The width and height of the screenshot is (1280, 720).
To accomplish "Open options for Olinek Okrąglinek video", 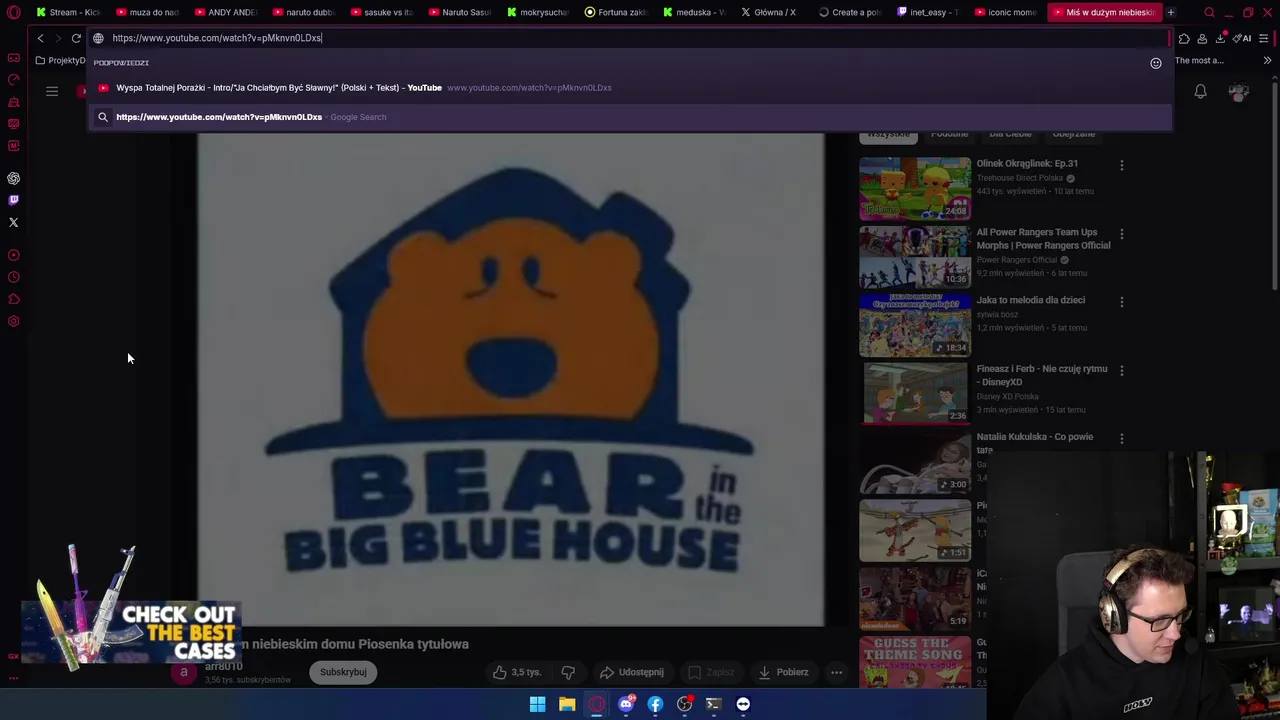I will [1121, 165].
